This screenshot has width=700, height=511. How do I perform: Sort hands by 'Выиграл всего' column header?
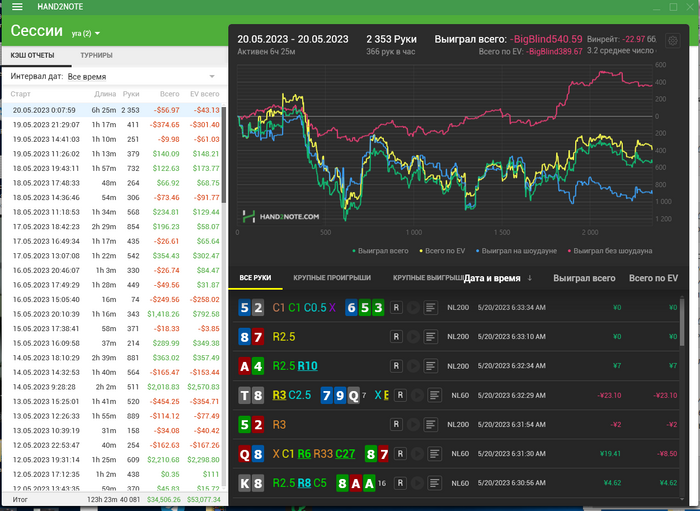584,278
